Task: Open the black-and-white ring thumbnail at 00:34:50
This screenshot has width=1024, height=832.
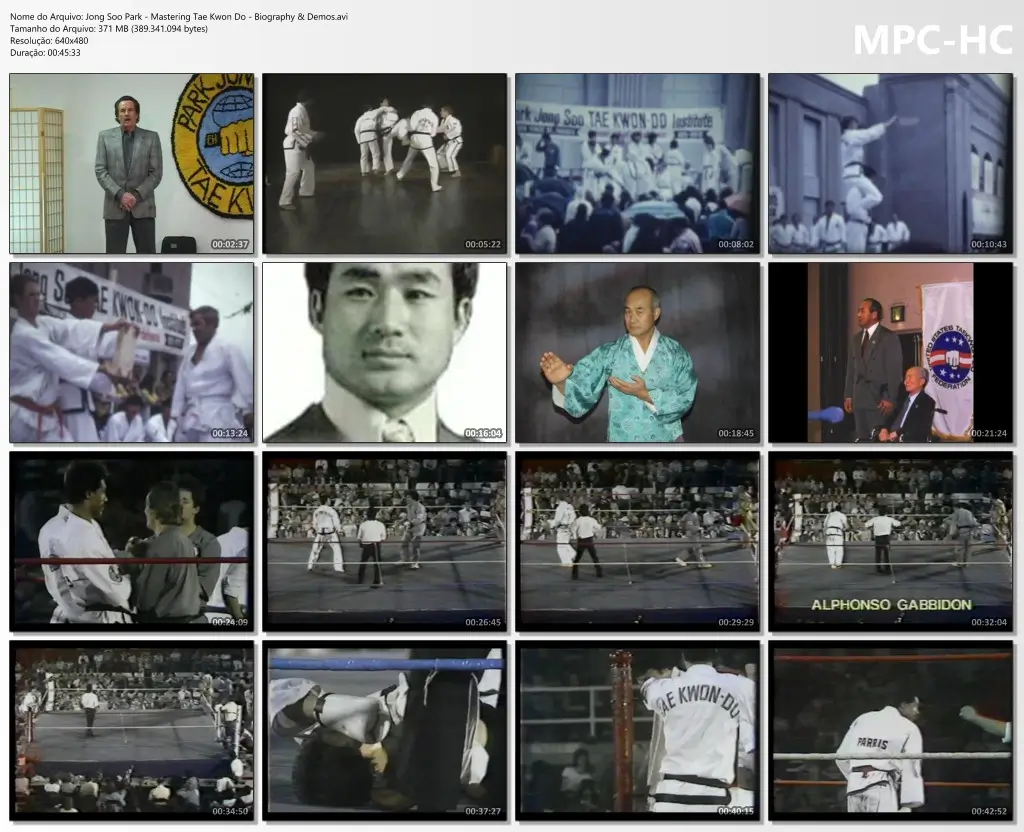Action: click(x=131, y=729)
